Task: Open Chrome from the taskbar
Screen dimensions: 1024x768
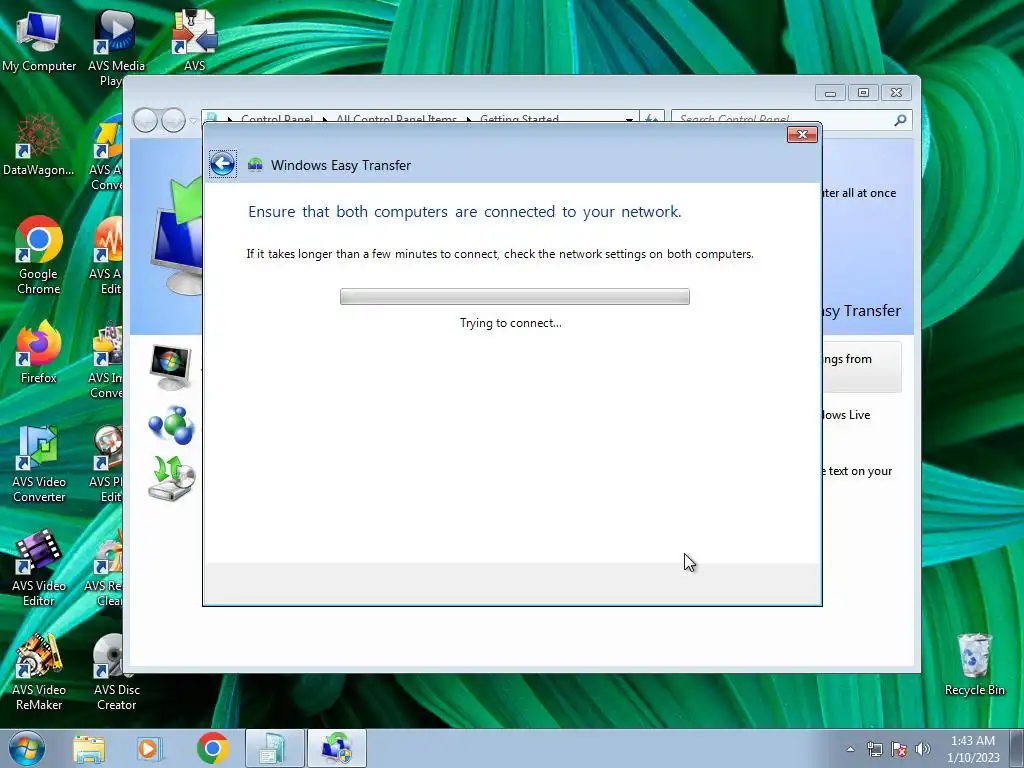Action: 212,748
